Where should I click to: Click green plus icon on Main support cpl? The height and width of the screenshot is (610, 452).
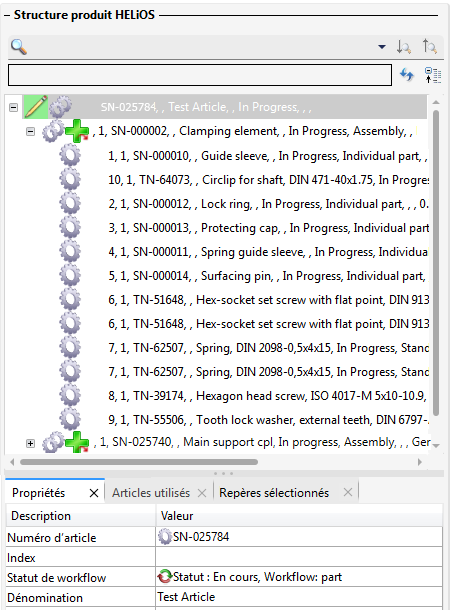(x=77, y=442)
